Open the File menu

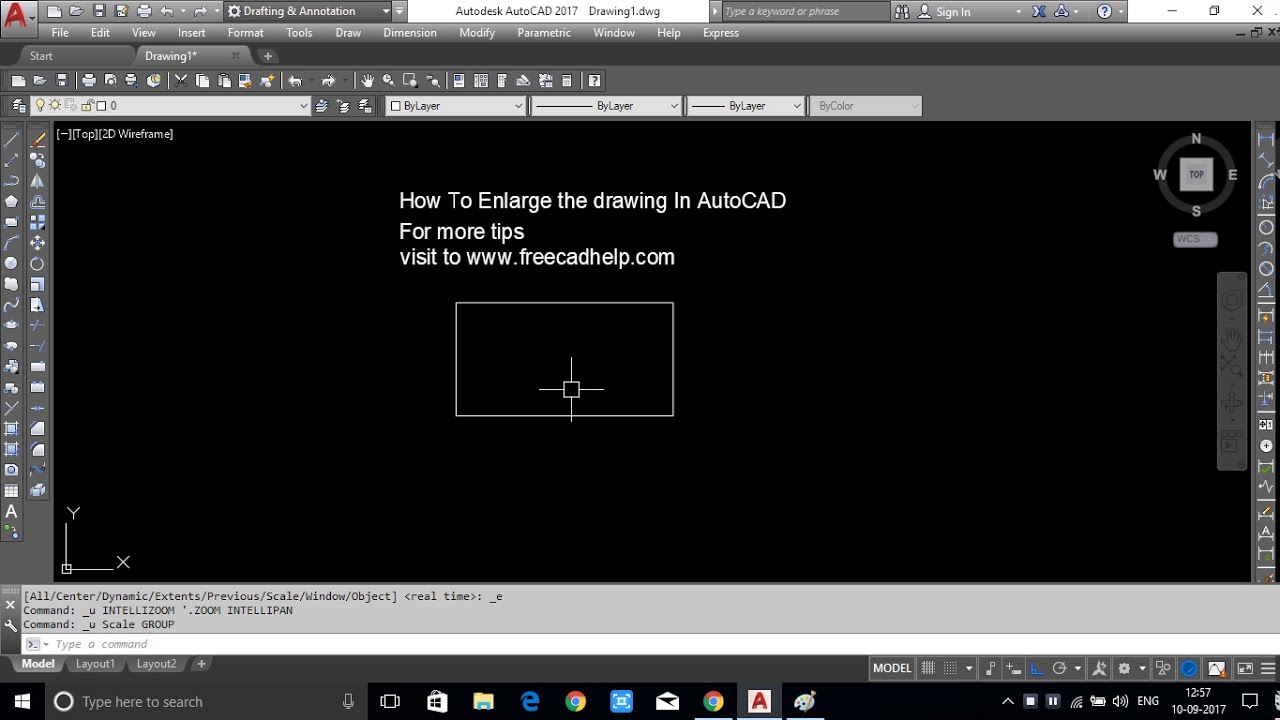[x=60, y=33]
